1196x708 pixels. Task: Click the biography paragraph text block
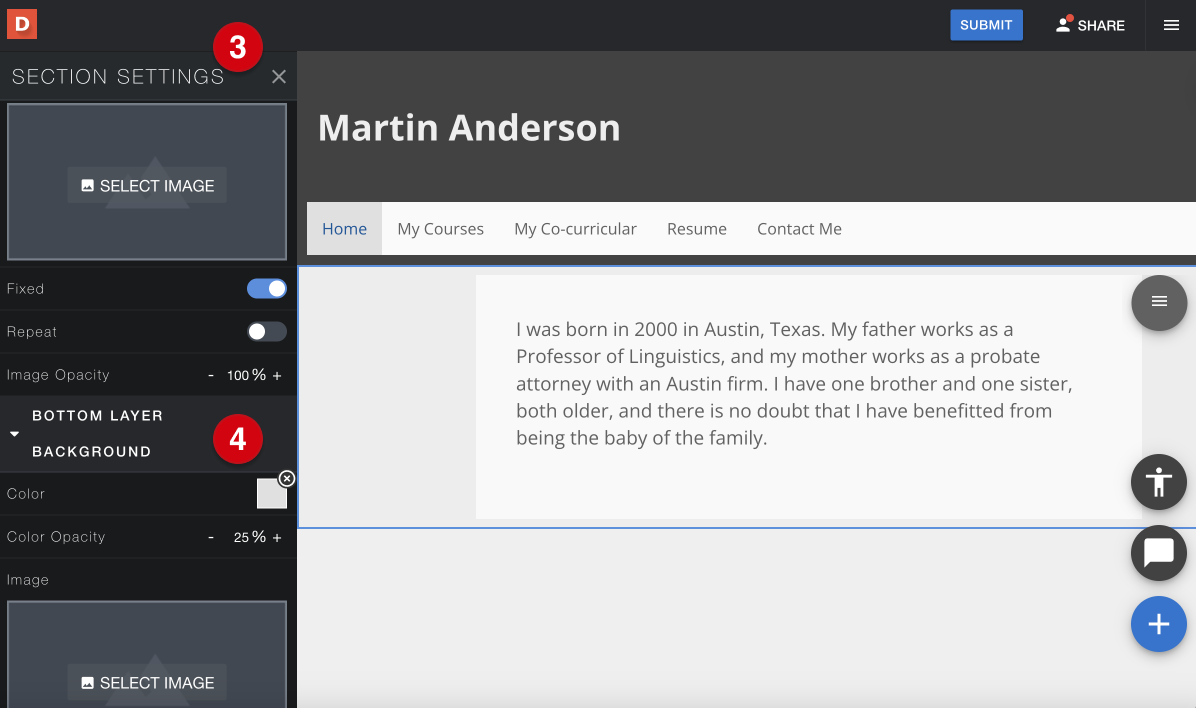(794, 384)
